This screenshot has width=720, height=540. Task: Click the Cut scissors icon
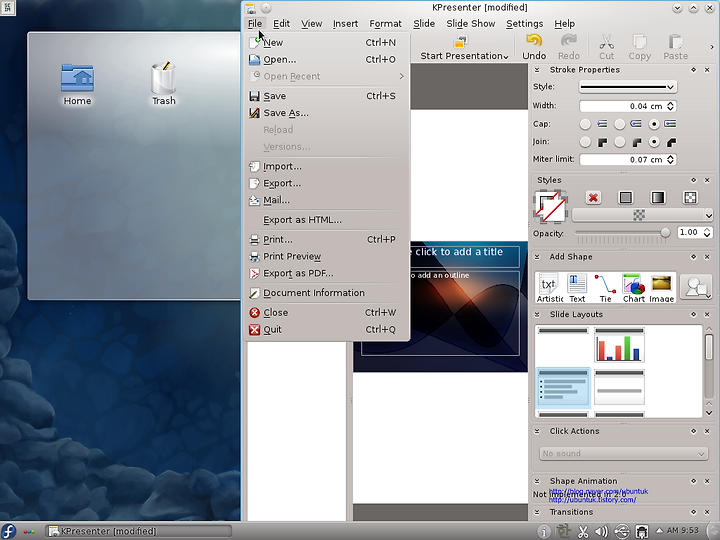(x=606, y=41)
